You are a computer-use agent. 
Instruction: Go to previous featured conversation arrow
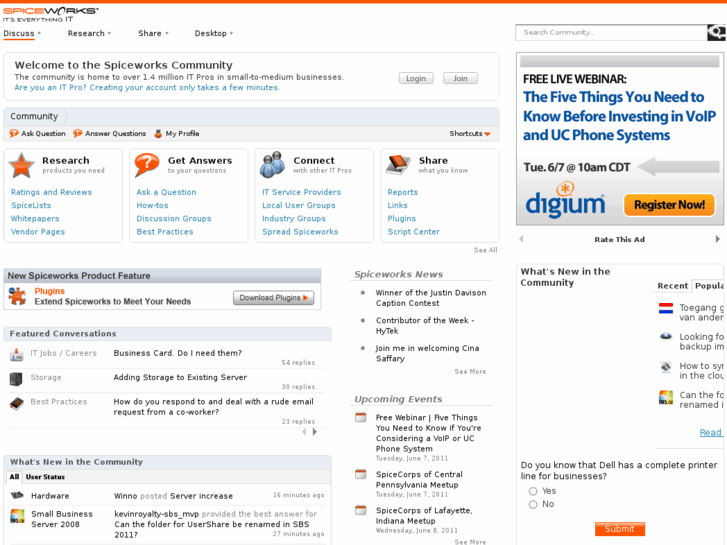pos(304,432)
